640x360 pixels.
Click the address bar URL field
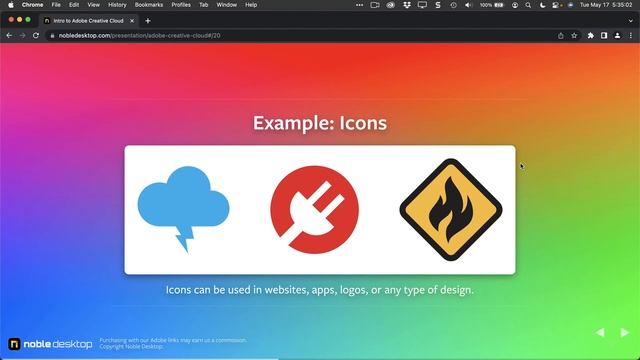coord(302,36)
